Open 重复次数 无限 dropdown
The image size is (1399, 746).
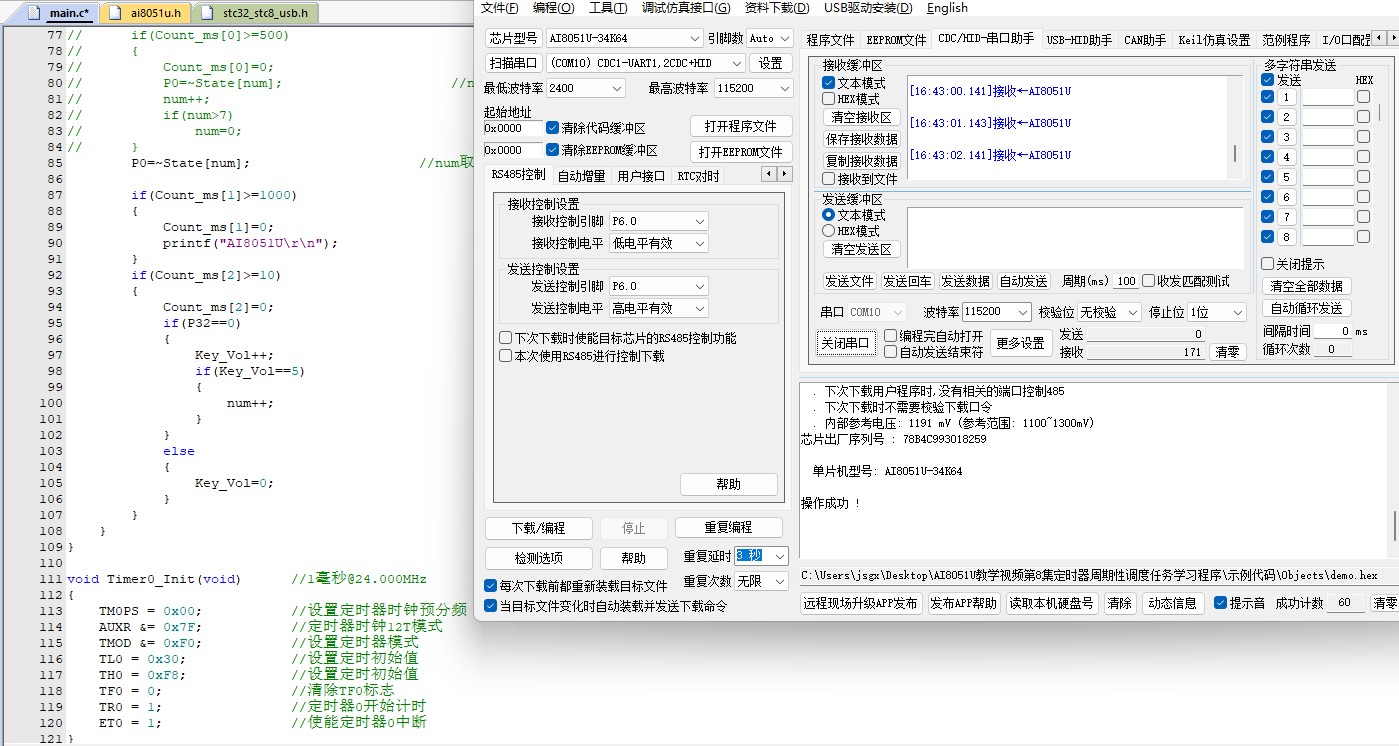(x=762, y=581)
